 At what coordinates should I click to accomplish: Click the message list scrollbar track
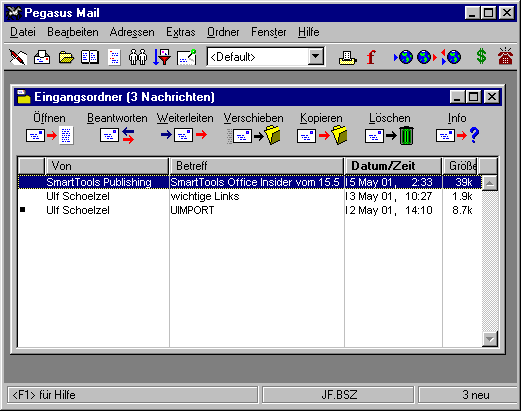click(x=490, y=261)
